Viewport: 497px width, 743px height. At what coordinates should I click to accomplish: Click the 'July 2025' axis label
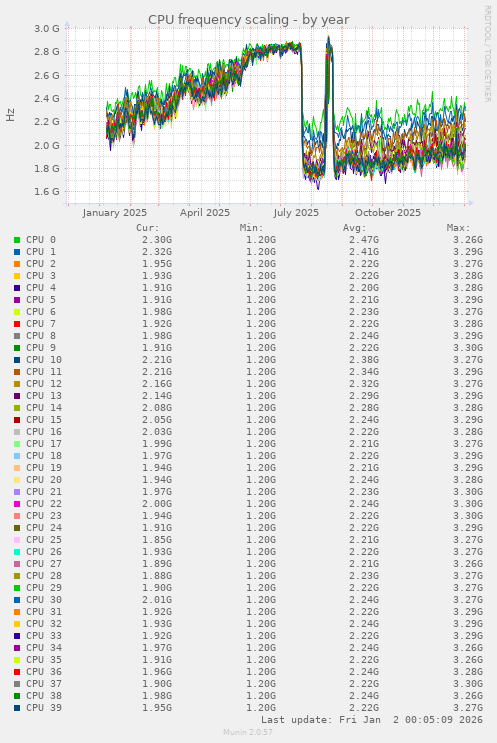296,213
